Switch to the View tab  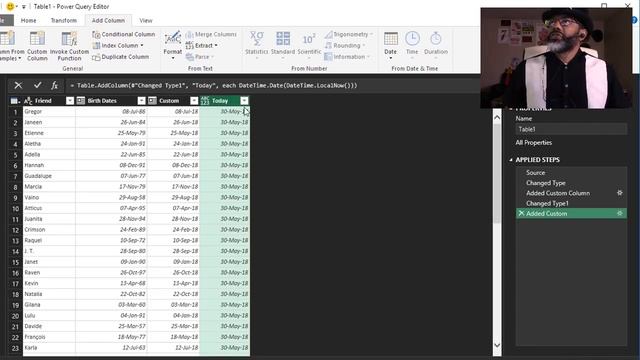click(x=146, y=20)
